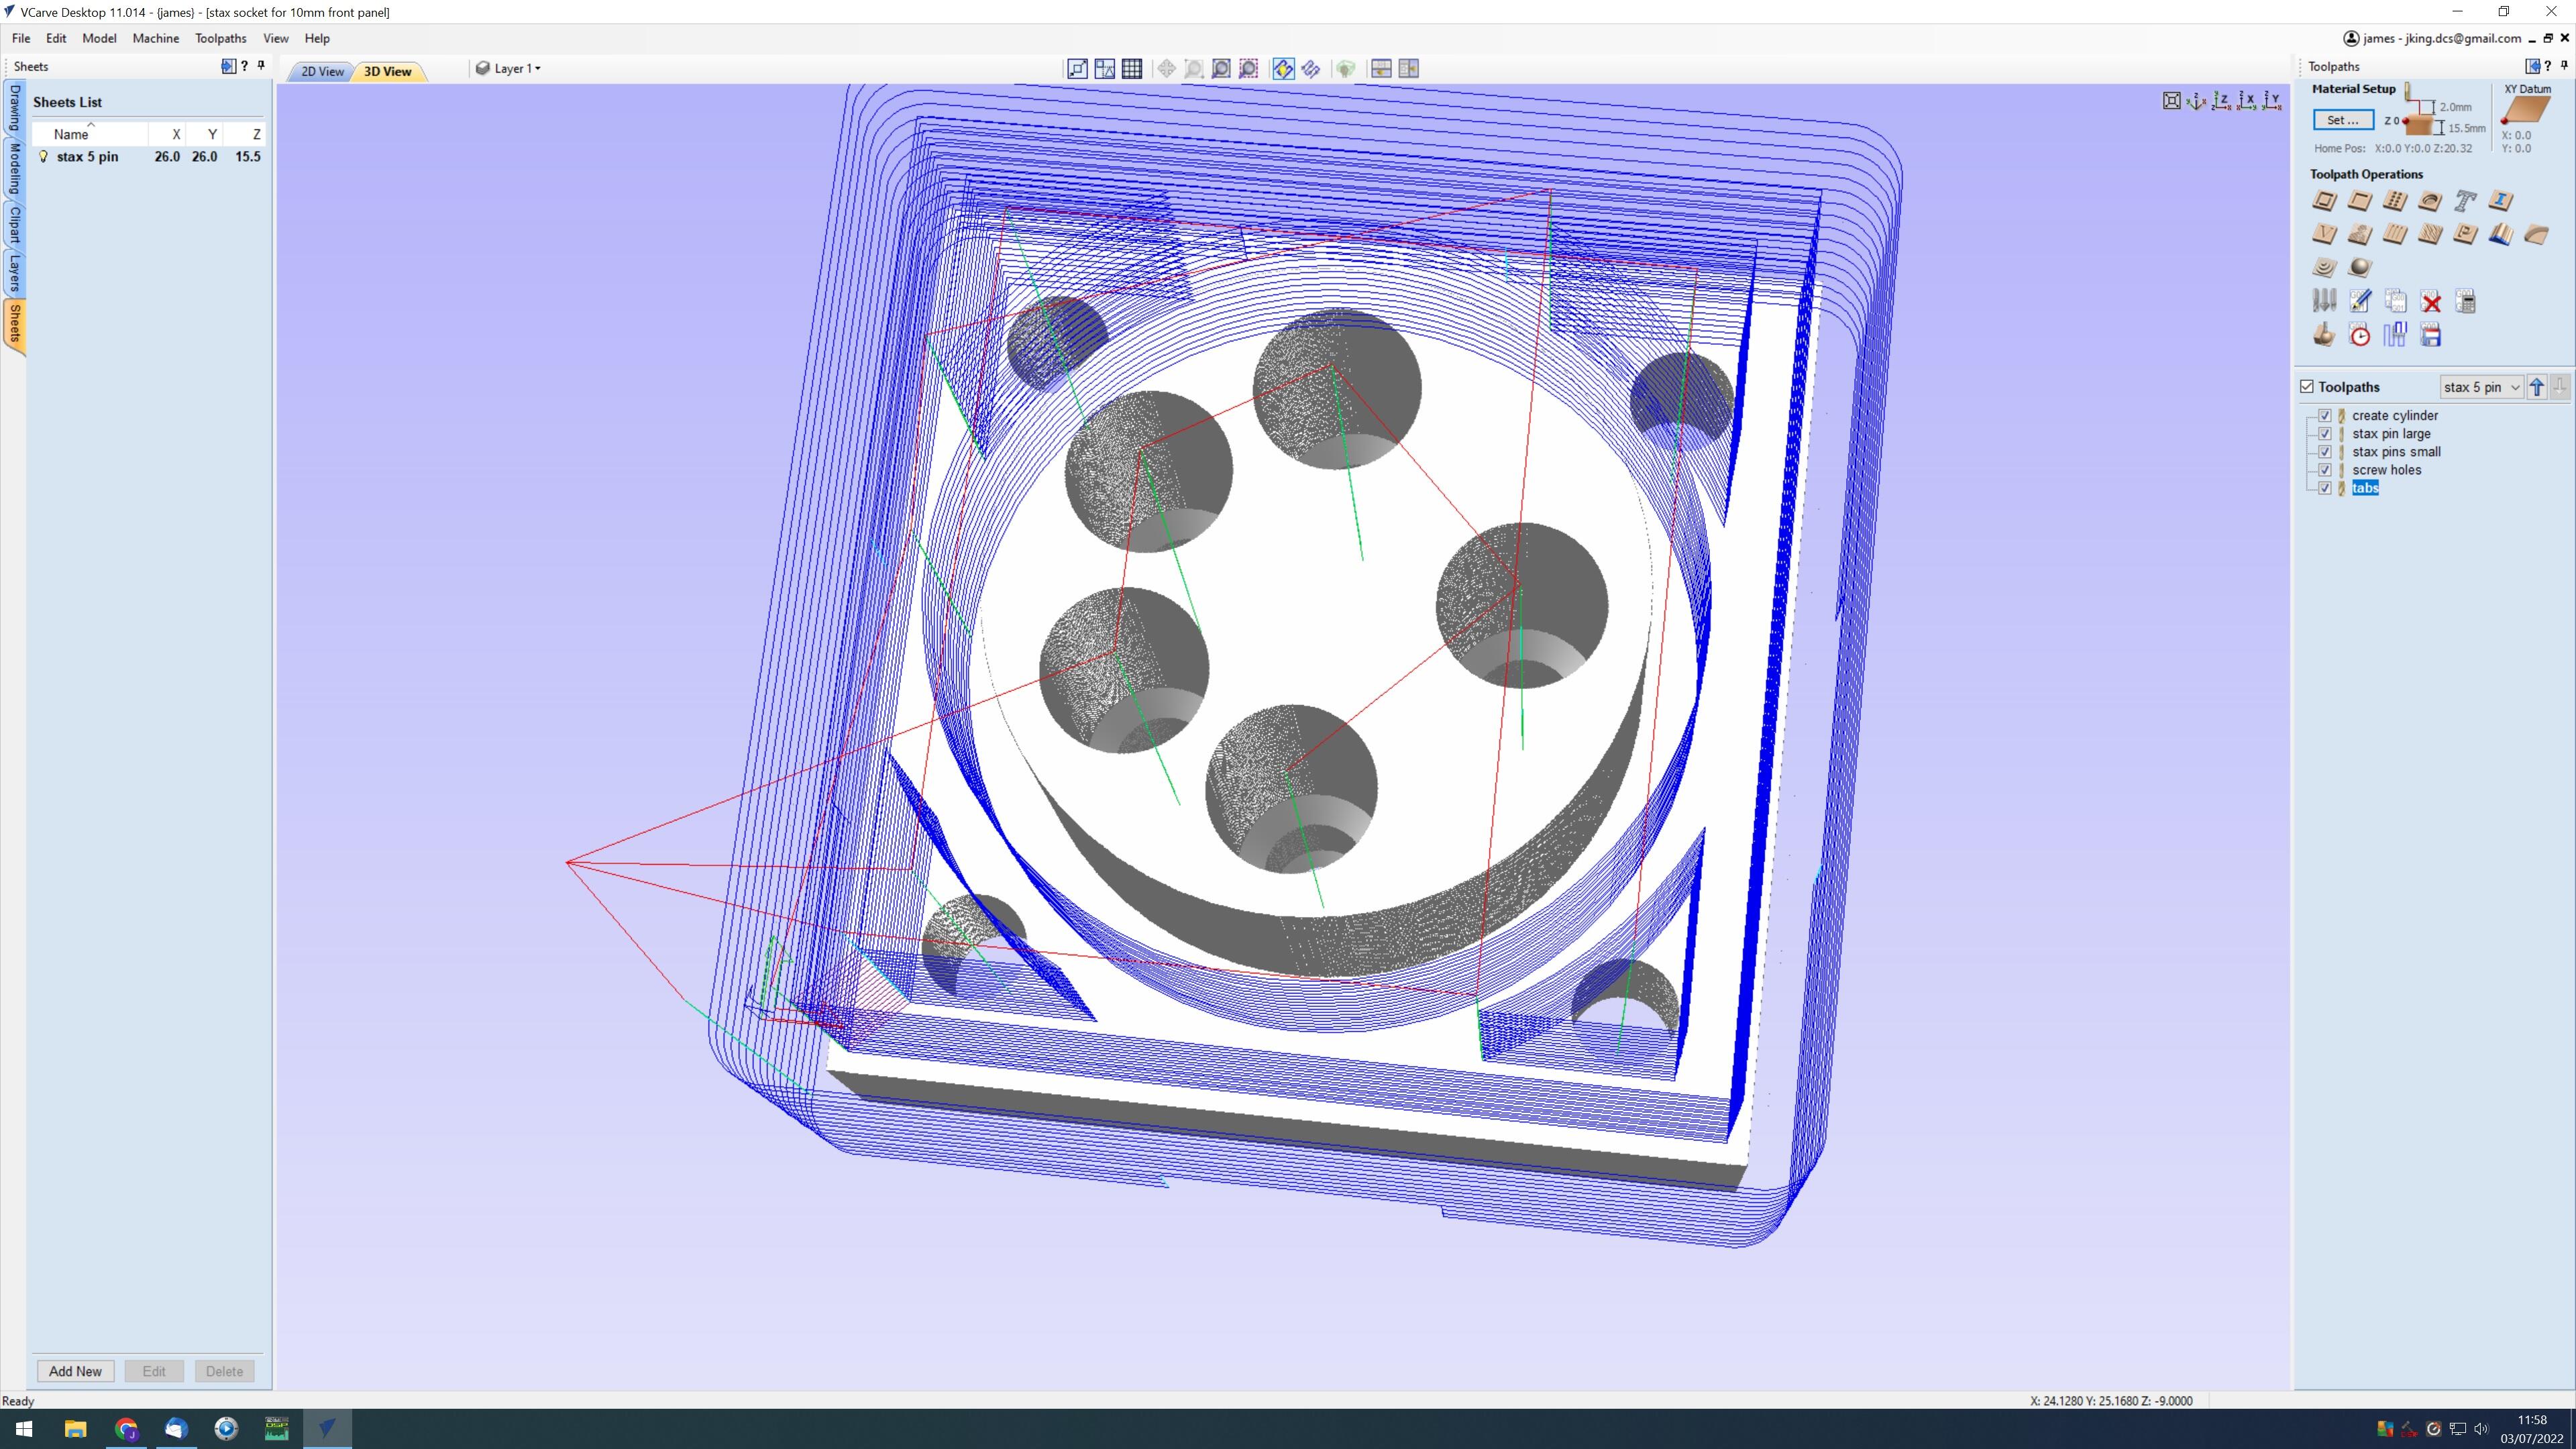2576x1449 pixels.
Task: Delete toolpath using red X icon
Action: (2430, 302)
